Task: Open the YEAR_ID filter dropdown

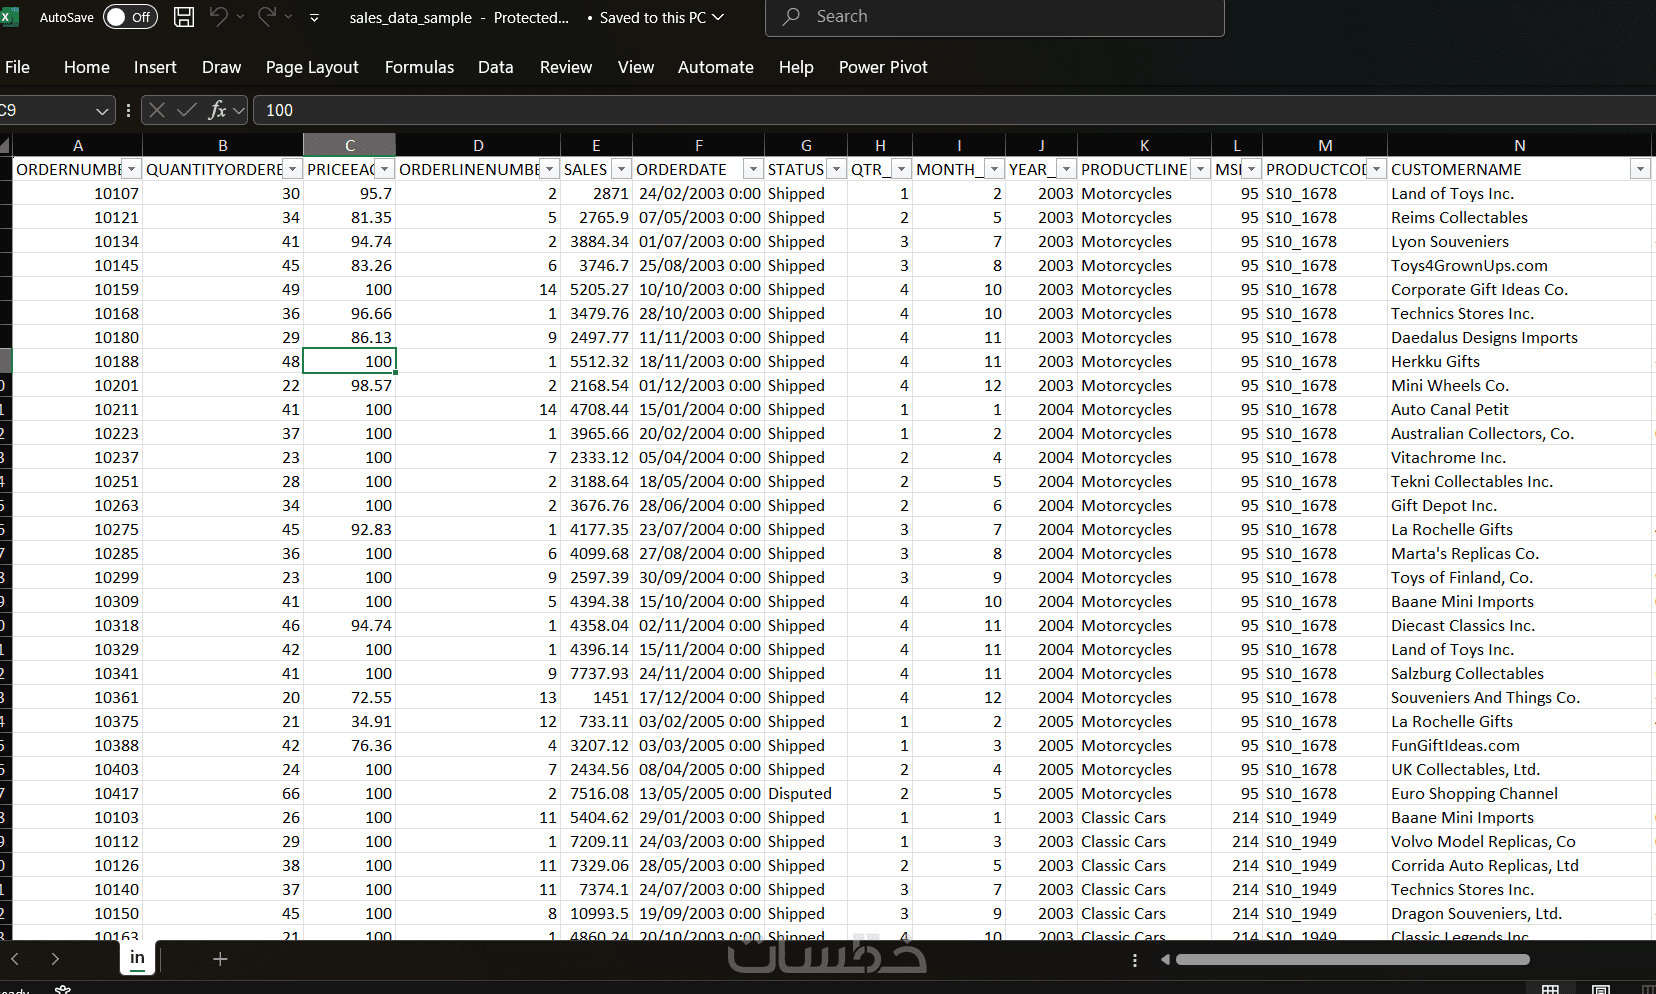Action: (x=1067, y=169)
